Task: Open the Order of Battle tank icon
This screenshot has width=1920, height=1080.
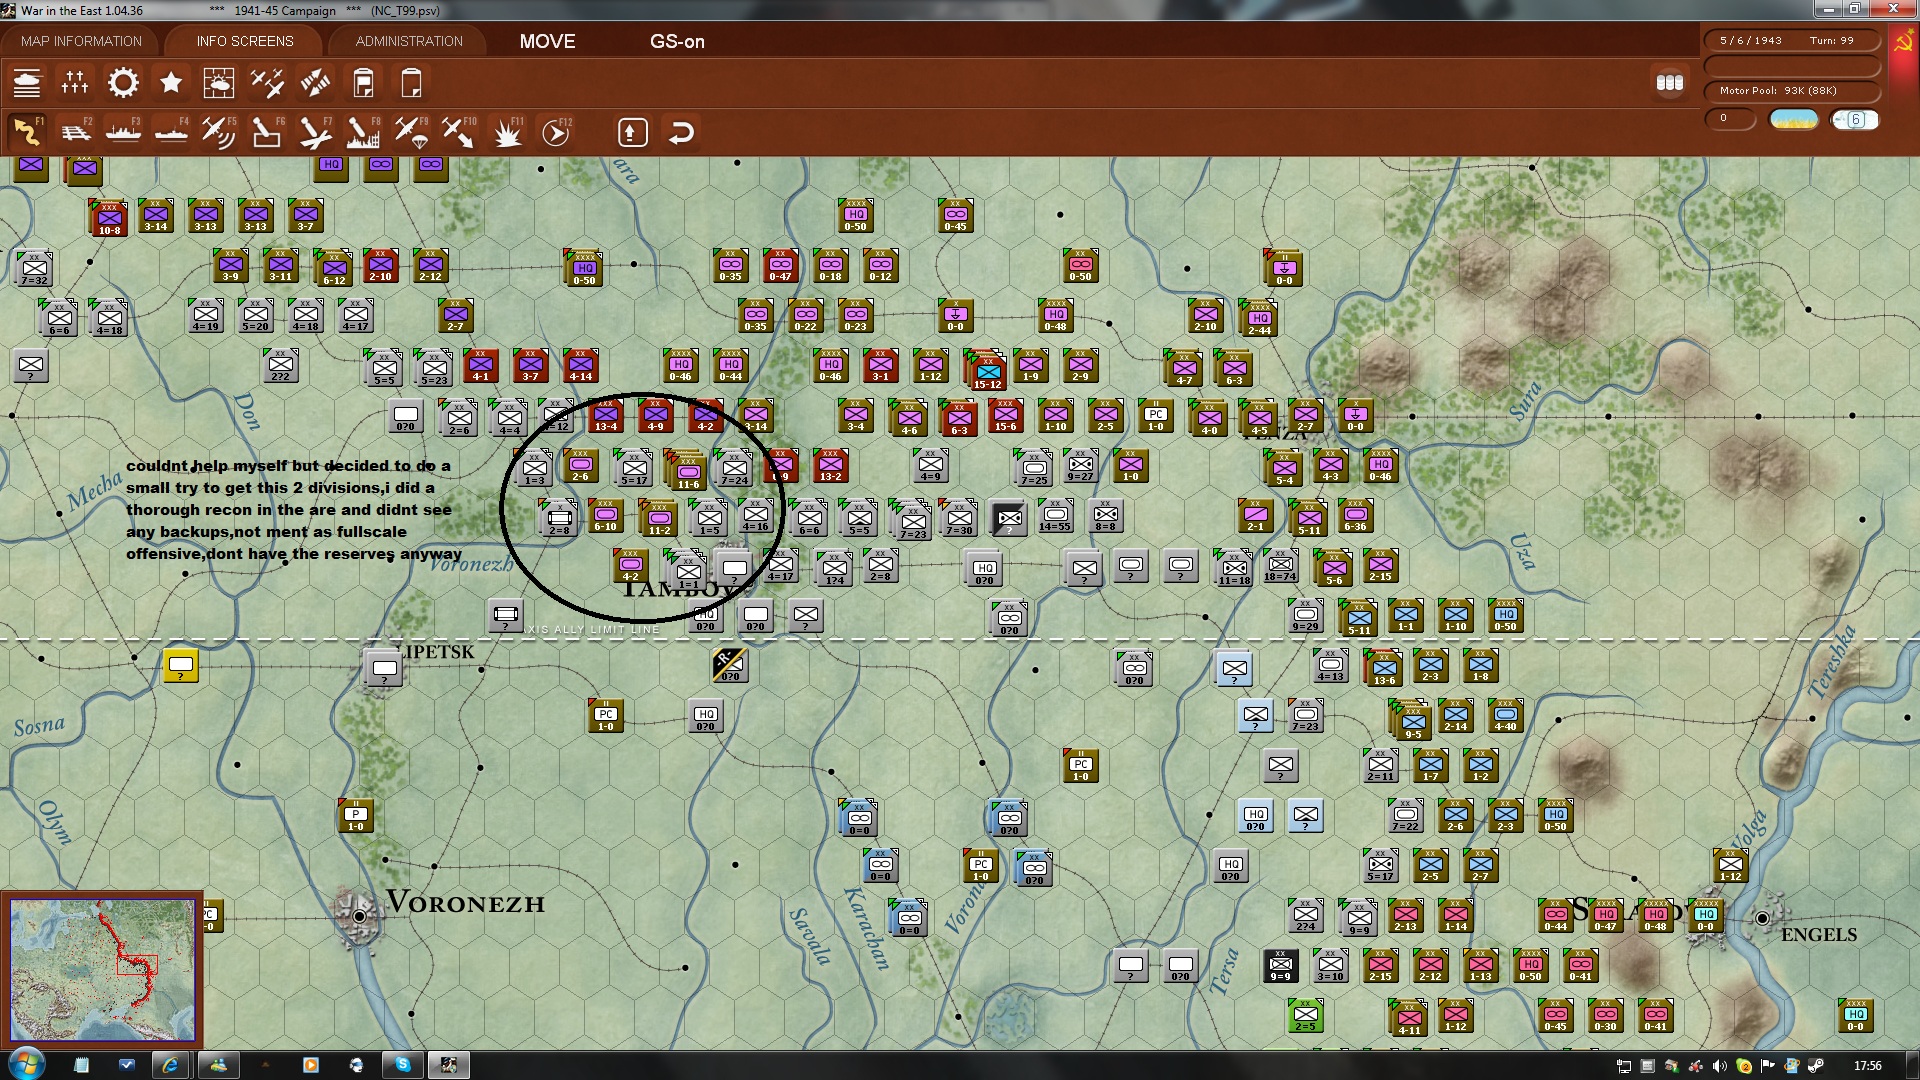Action: pos(27,83)
